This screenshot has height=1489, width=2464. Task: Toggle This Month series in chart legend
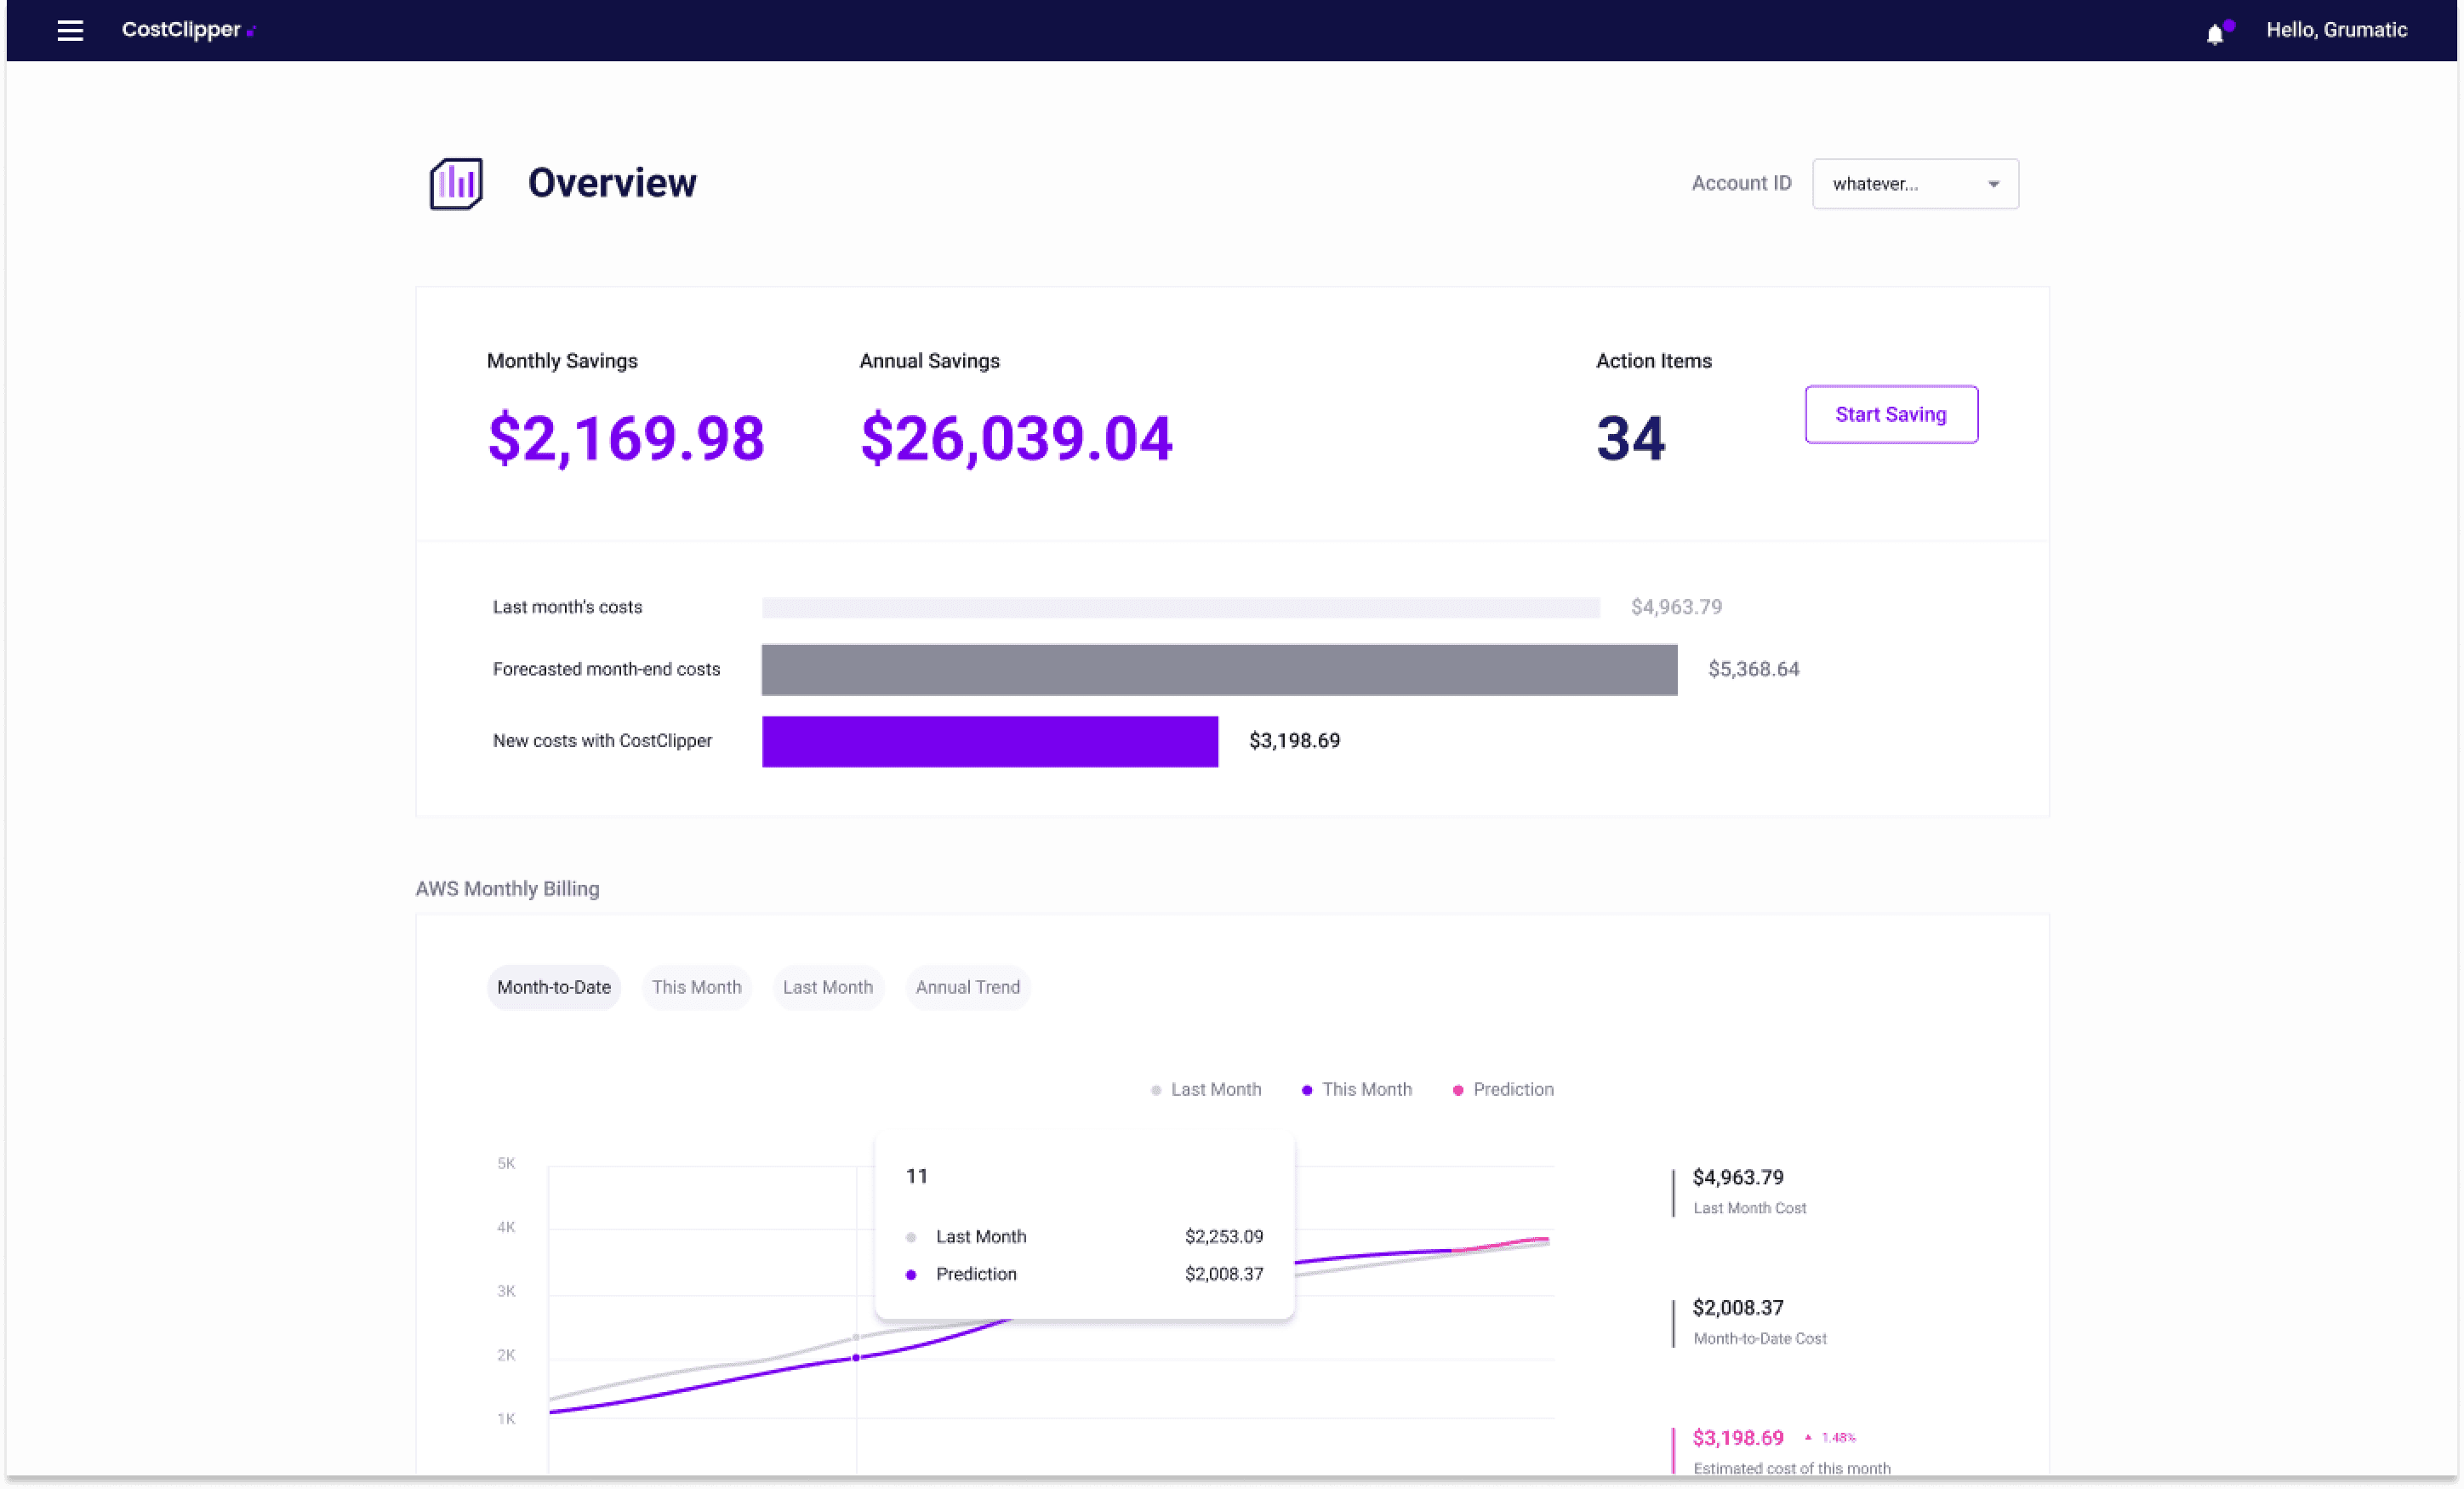click(1357, 1089)
